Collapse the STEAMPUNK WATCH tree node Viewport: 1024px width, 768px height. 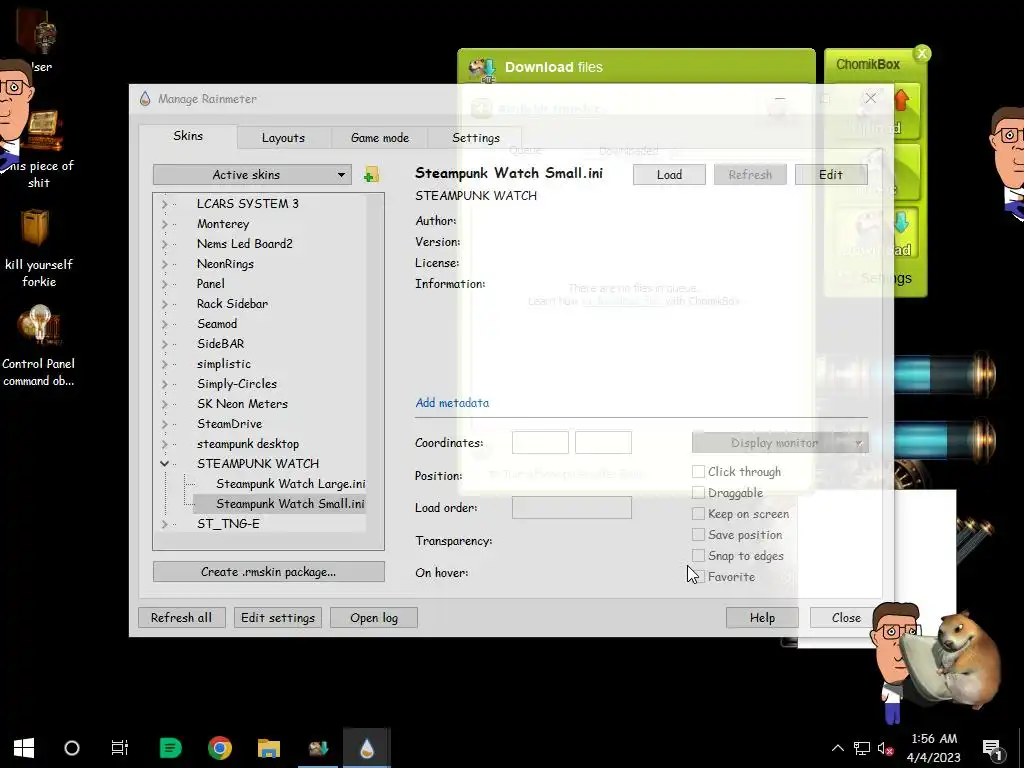pyautogui.click(x=165, y=464)
